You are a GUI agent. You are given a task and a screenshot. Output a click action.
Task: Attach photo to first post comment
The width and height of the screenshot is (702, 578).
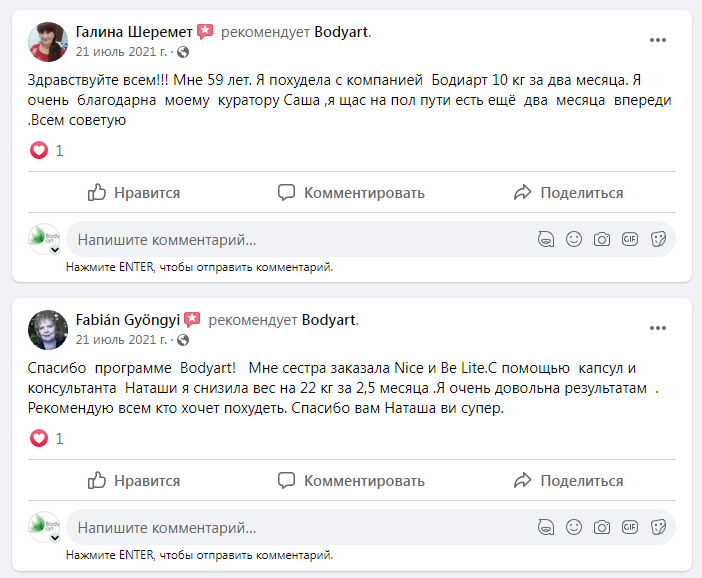pos(602,239)
